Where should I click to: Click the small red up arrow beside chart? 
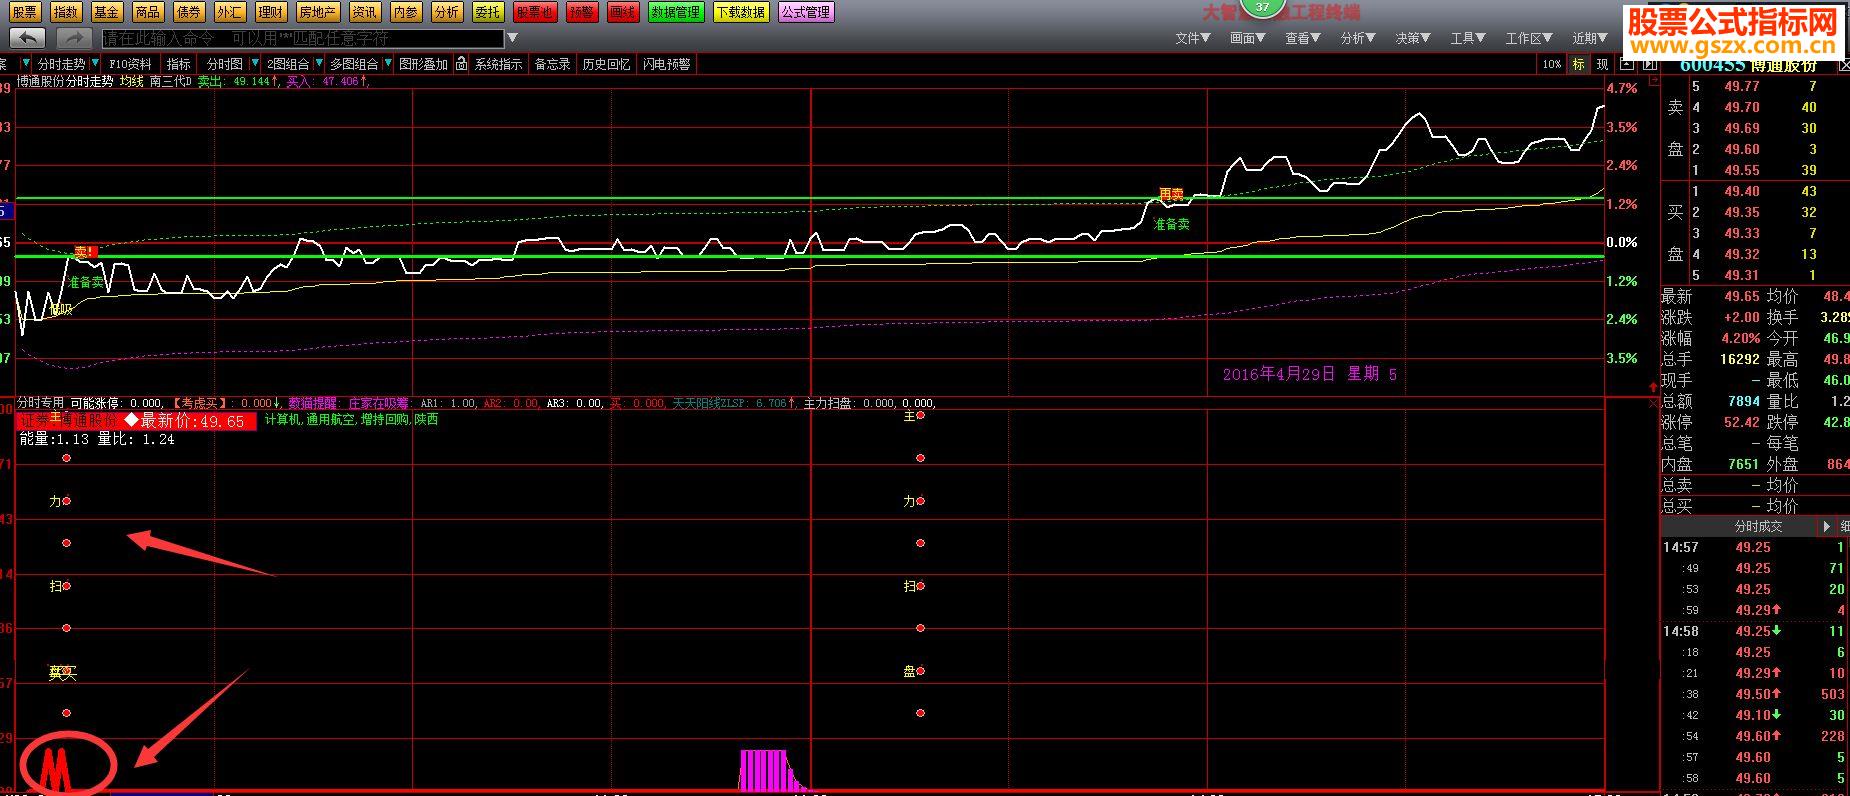click(x=1651, y=387)
